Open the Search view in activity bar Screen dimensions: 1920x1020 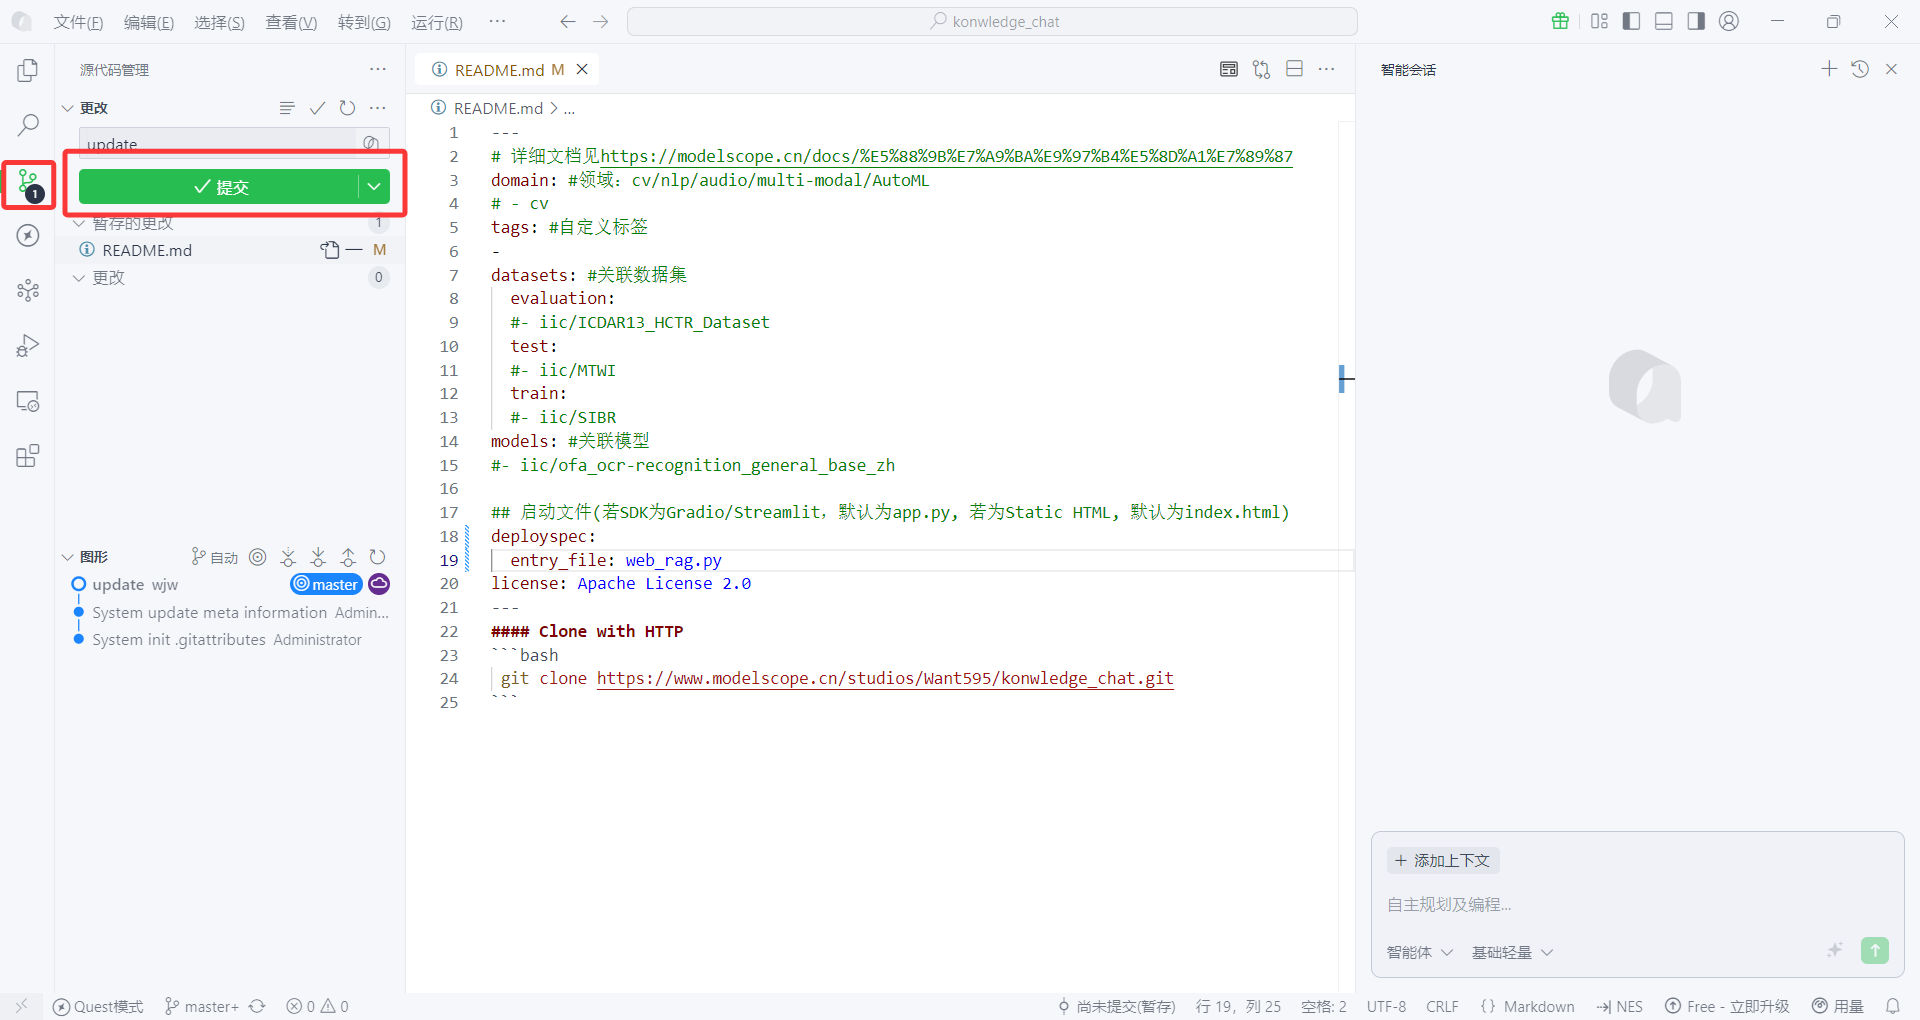pos(28,125)
